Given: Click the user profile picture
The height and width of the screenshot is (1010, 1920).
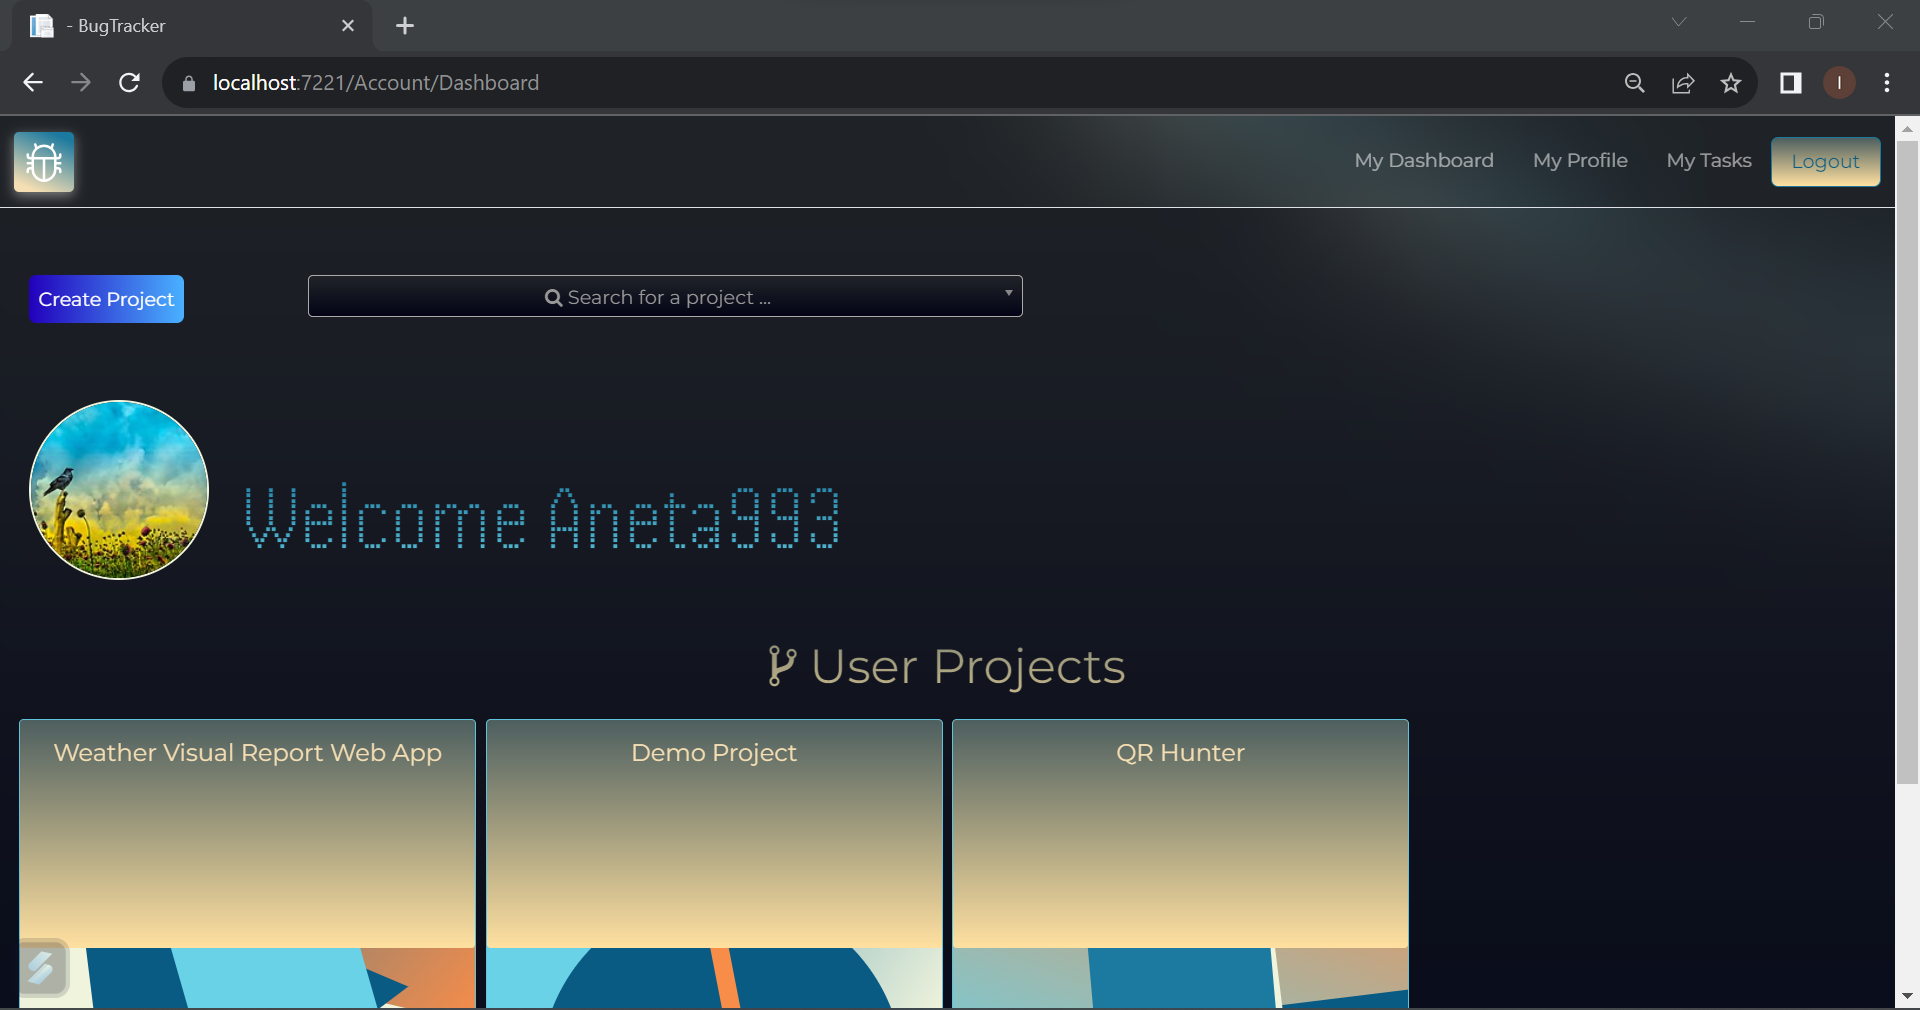Looking at the screenshot, I should (x=119, y=490).
